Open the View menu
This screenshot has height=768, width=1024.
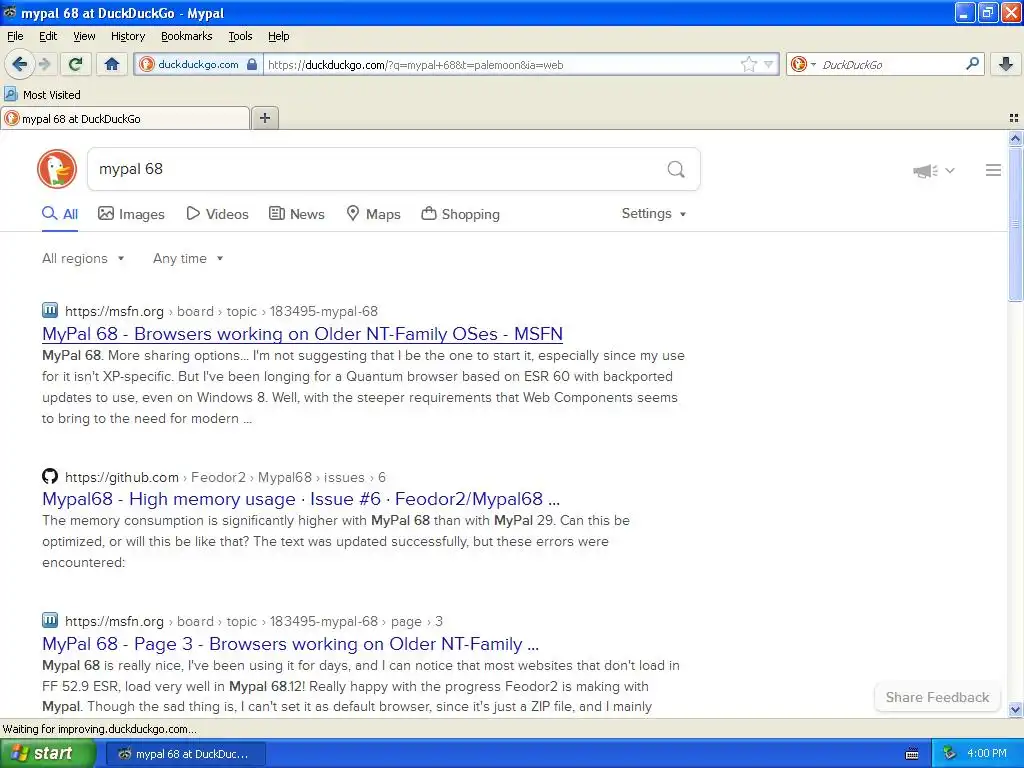pyautogui.click(x=84, y=36)
